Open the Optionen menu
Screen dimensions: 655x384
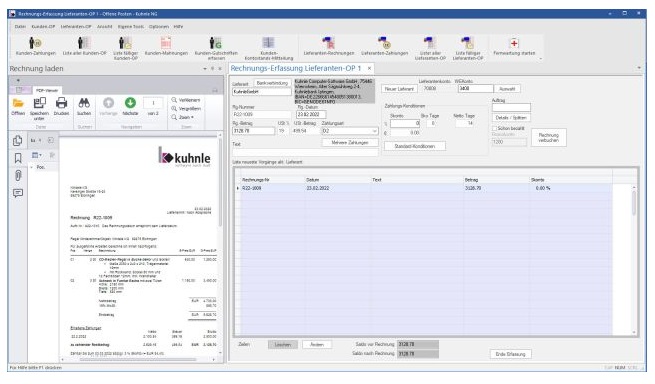click(x=159, y=26)
